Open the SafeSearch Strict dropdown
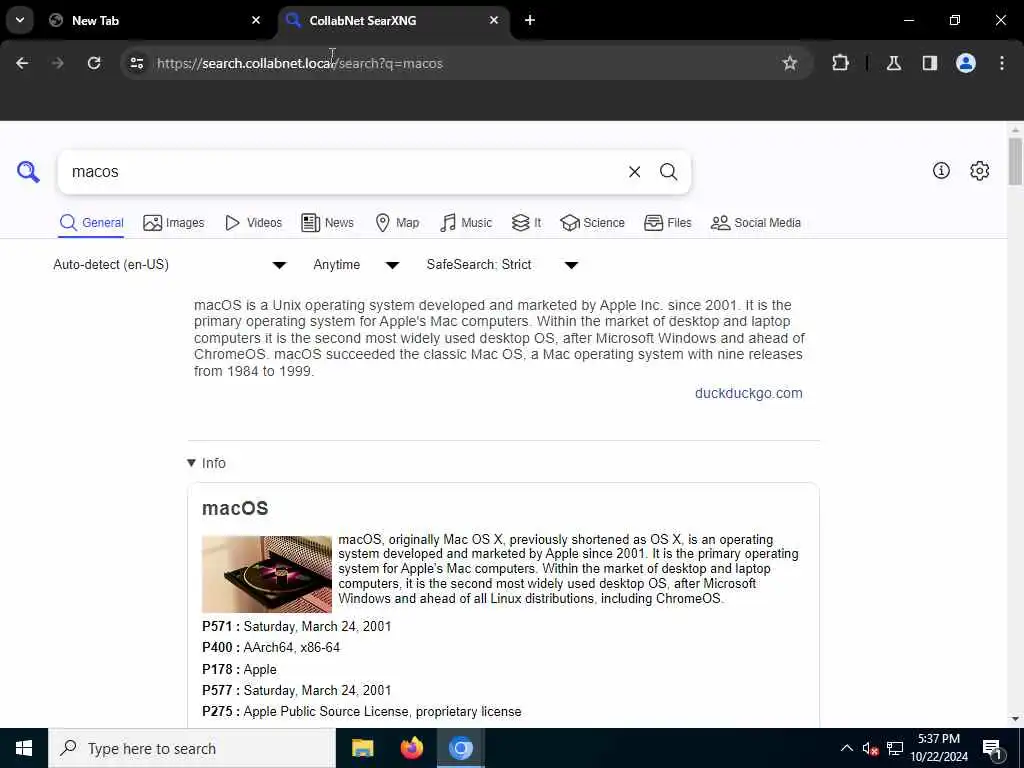The height and width of the screenshot is (768, 1024). pyautogui.click(x=502, y=264)
